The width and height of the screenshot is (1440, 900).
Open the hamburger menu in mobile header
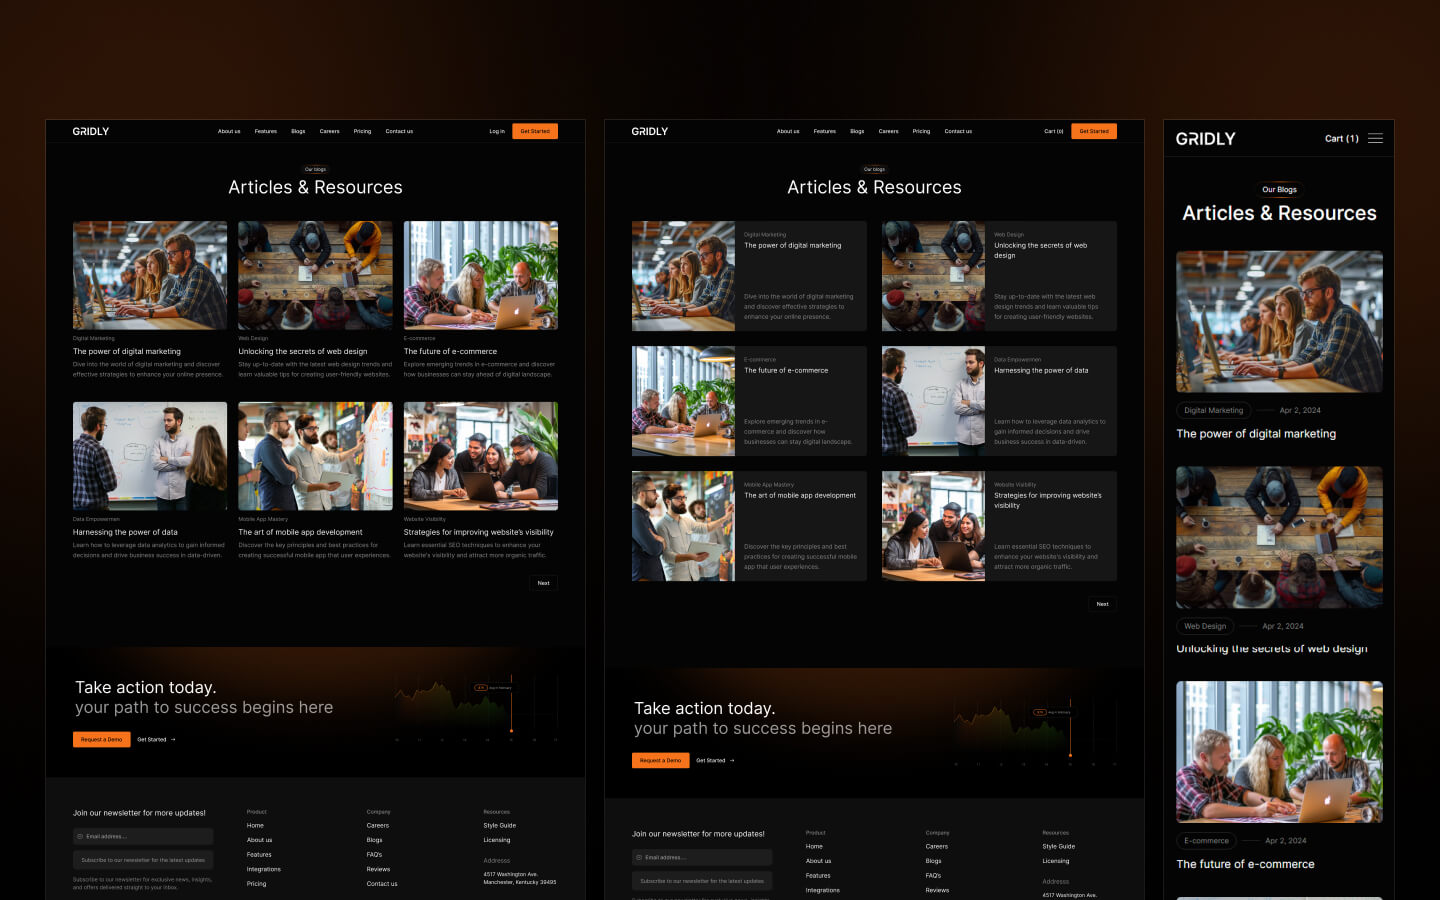(1376, 139)
